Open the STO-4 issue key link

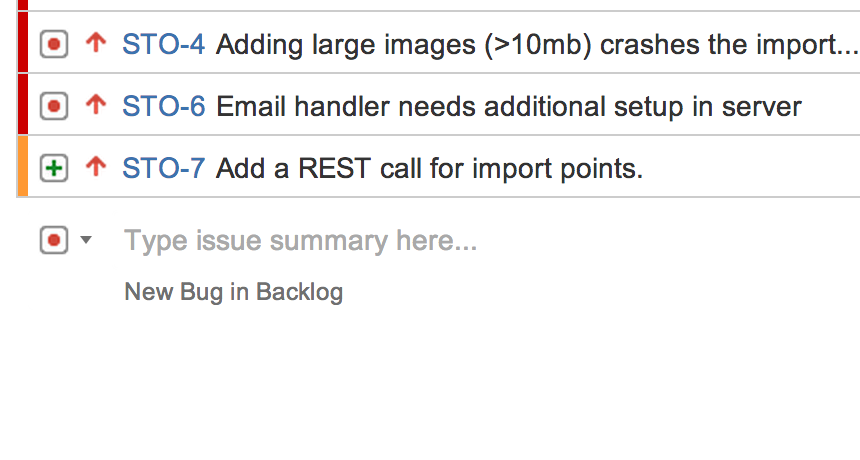164,44
